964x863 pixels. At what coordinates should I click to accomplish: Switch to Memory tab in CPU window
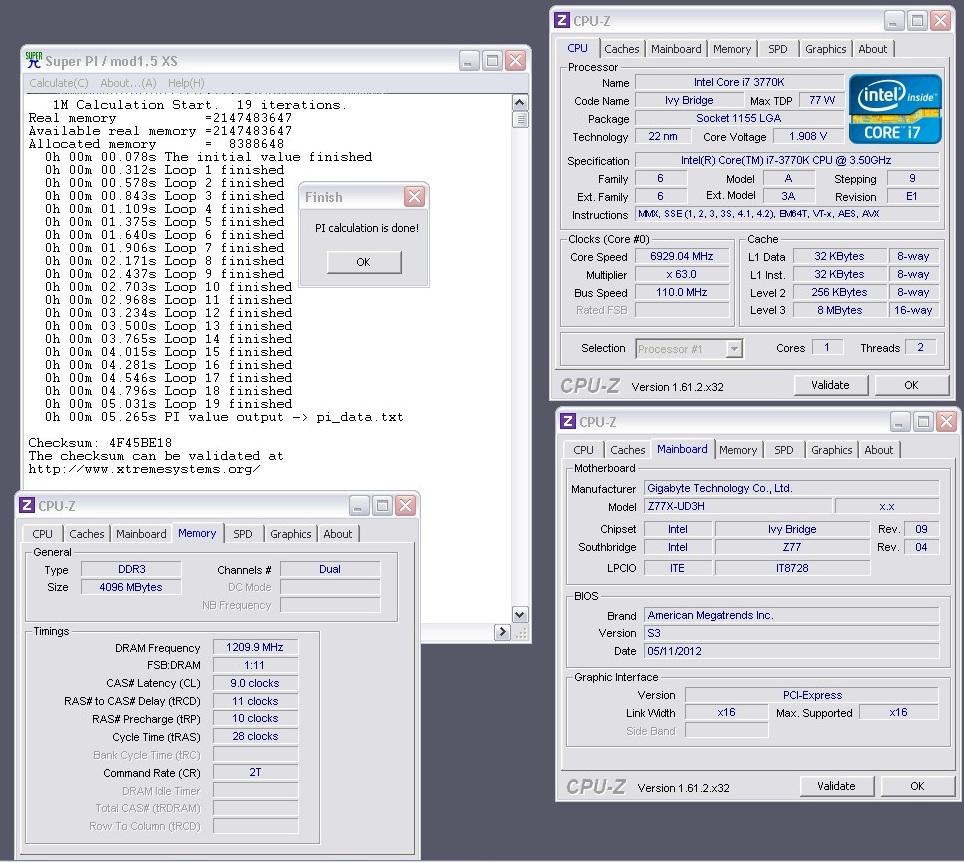pyautogui.click(x=732, y=49)
